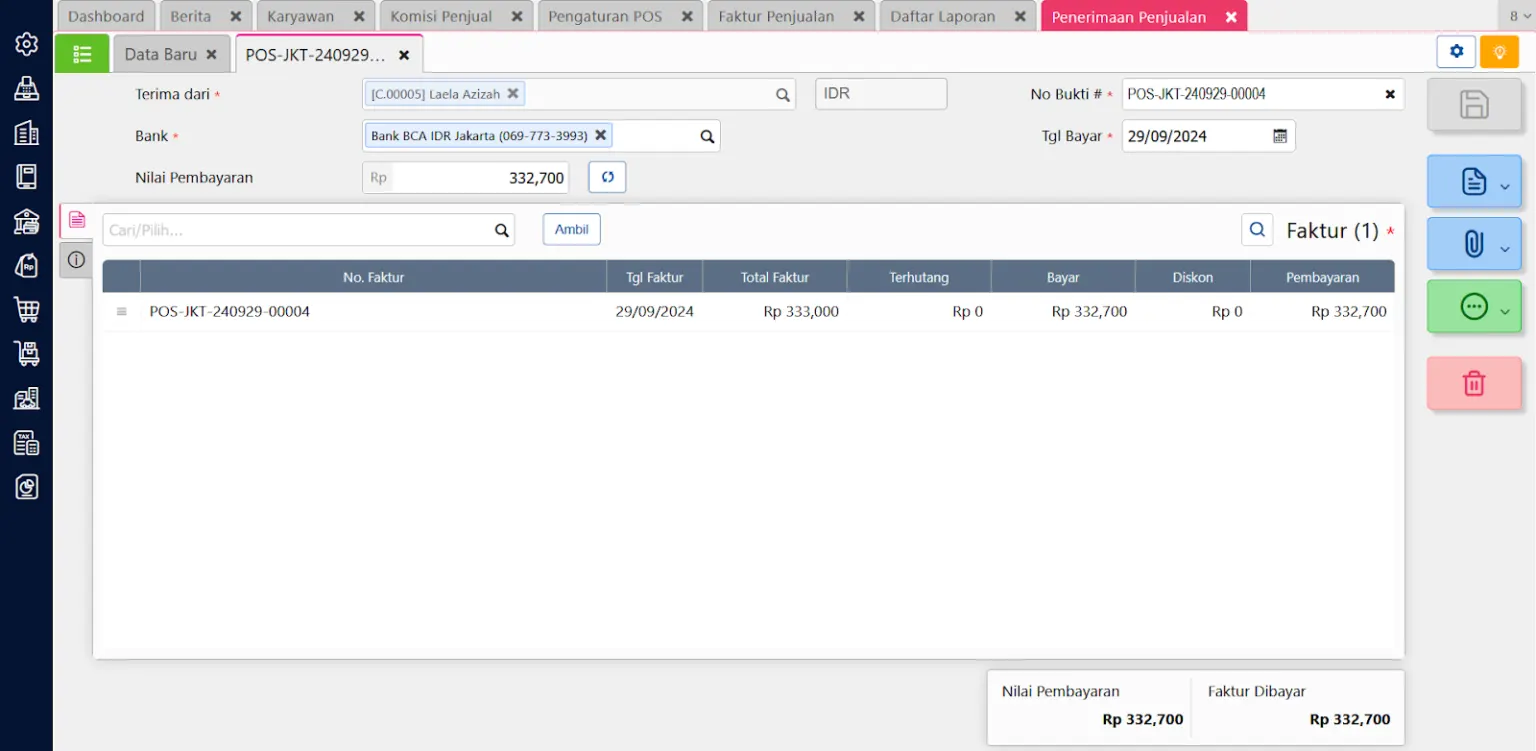This screenshot has height=751, width=1536.
Task: Click the Total Faktur value Rp 333,000
Action: point(801,312)
